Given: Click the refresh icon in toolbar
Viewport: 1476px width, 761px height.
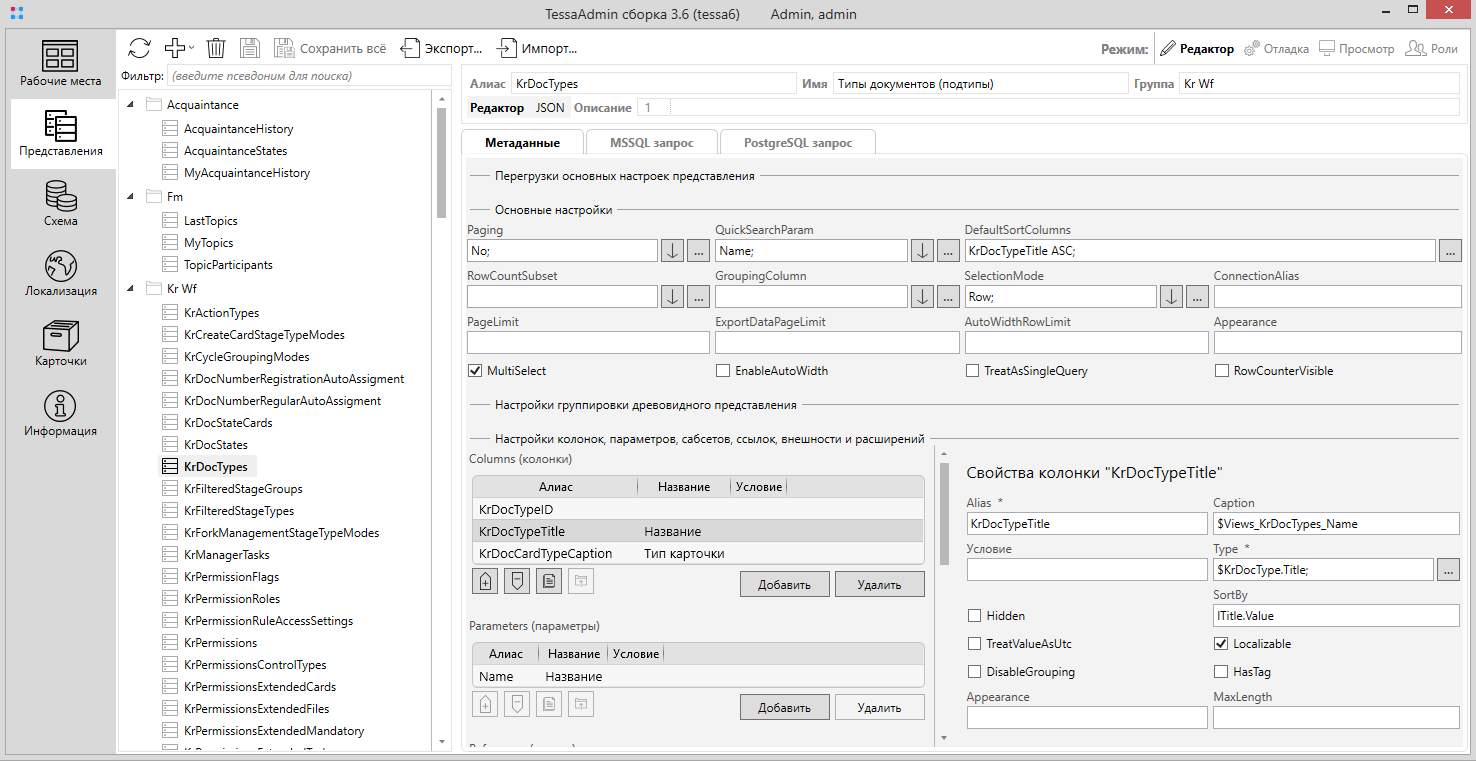Looking at the screenshot, I should point(139,48).
